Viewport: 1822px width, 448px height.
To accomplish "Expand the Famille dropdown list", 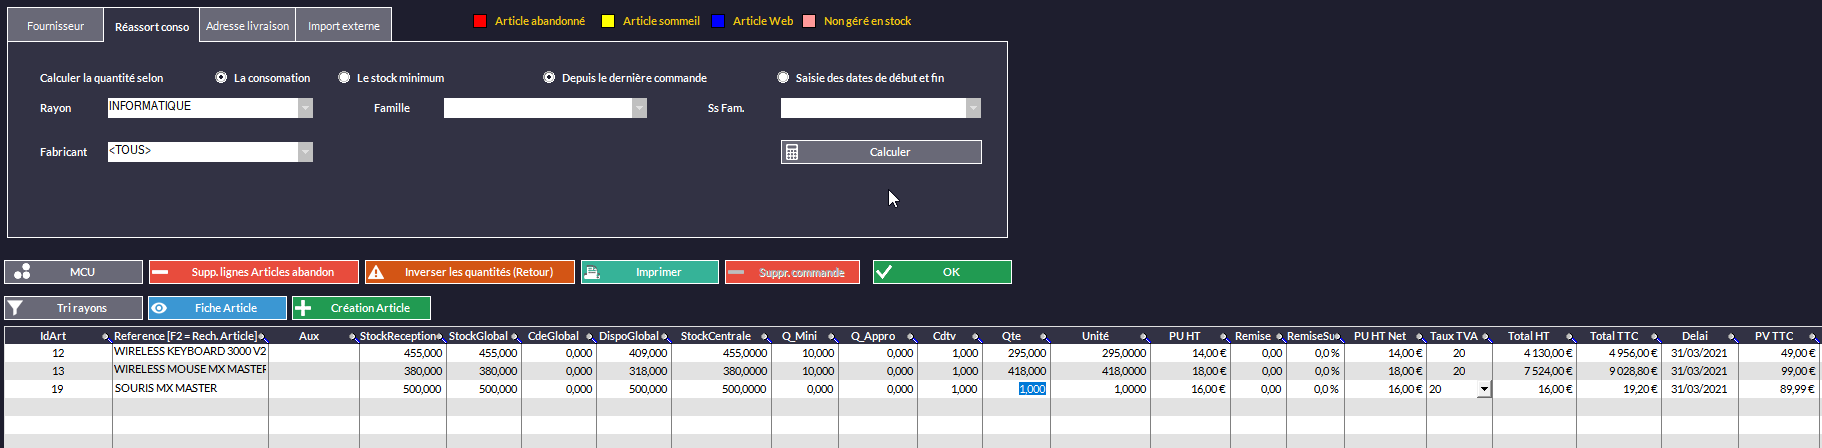I will [639, 108].
